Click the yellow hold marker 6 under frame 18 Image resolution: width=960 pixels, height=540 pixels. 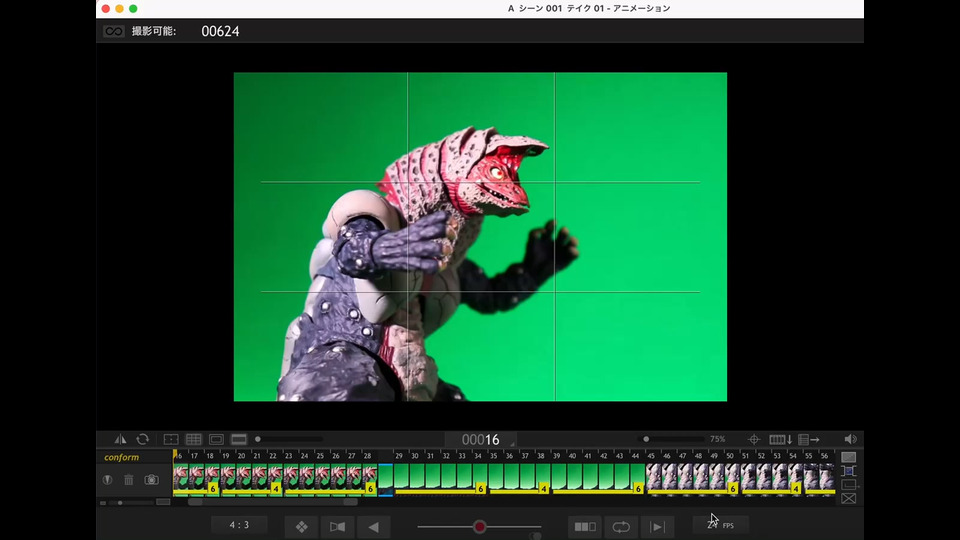tap(213, 489)
